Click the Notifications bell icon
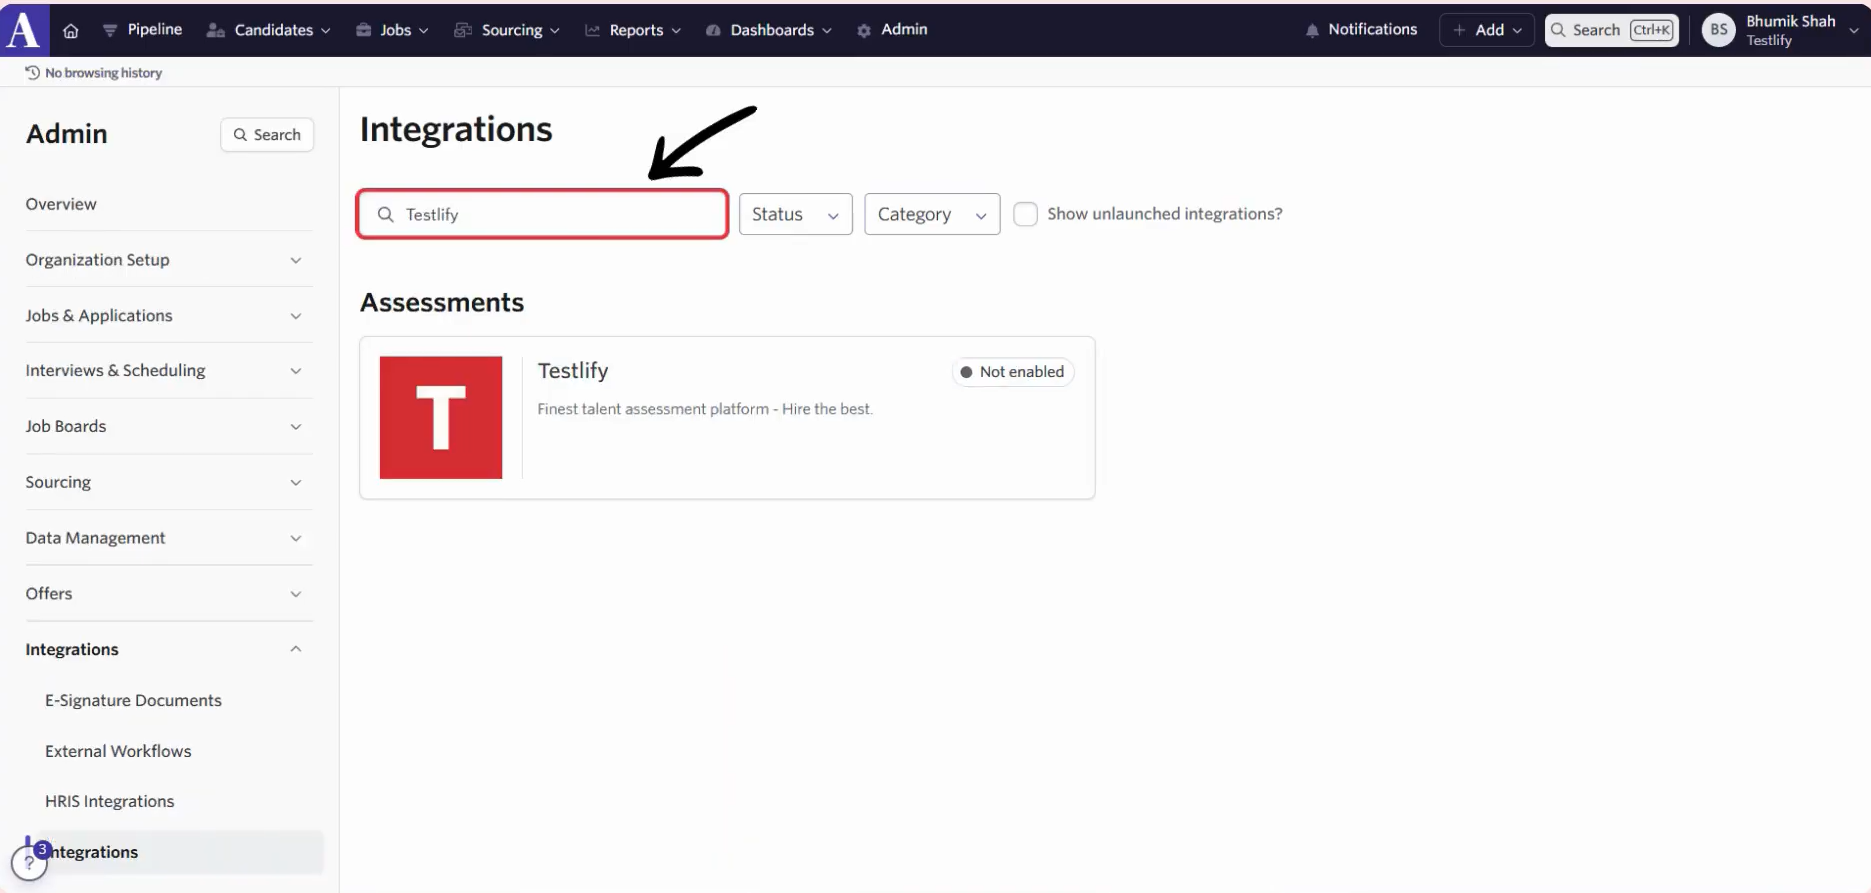 pos(1312,31)
